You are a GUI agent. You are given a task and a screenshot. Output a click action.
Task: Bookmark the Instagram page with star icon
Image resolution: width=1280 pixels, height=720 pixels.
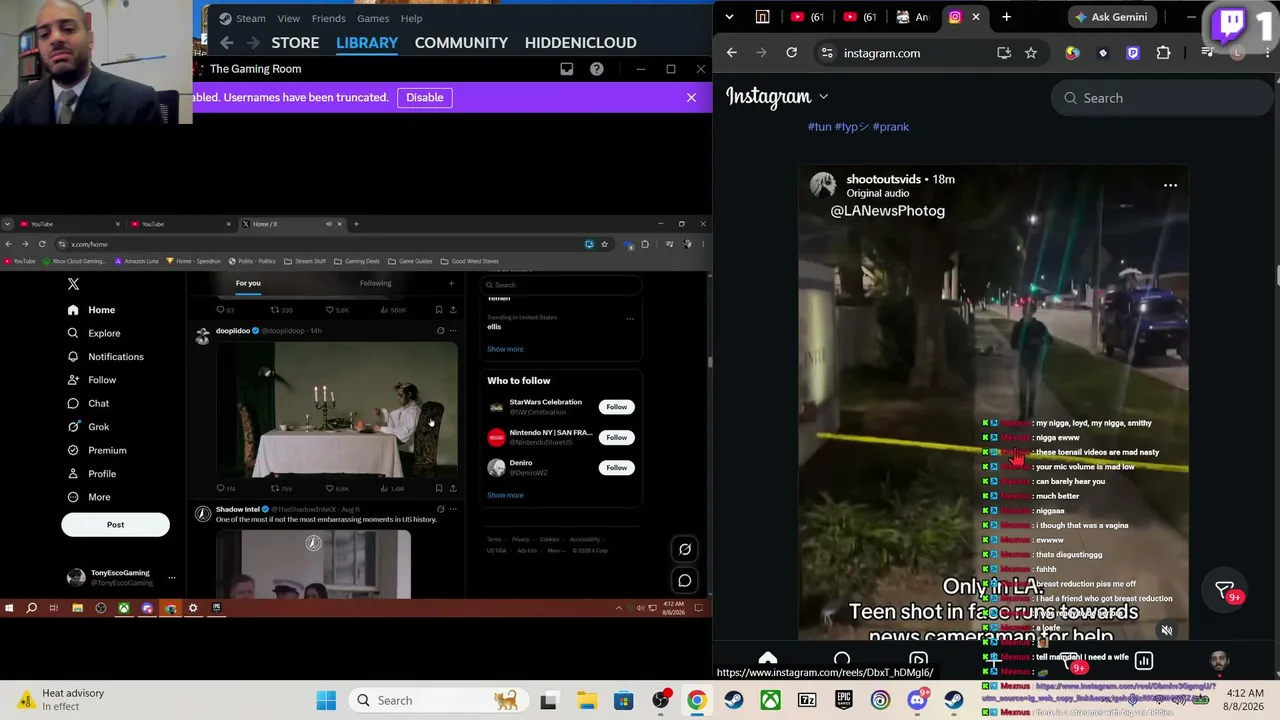tap(1031, 53)
